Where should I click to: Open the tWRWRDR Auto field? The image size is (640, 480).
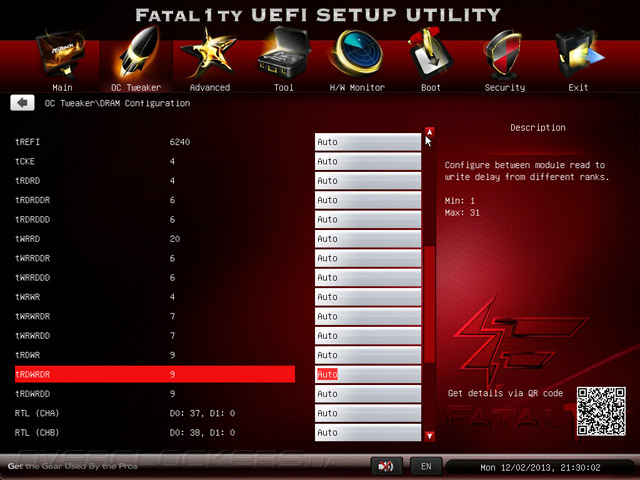click(368, 316)
